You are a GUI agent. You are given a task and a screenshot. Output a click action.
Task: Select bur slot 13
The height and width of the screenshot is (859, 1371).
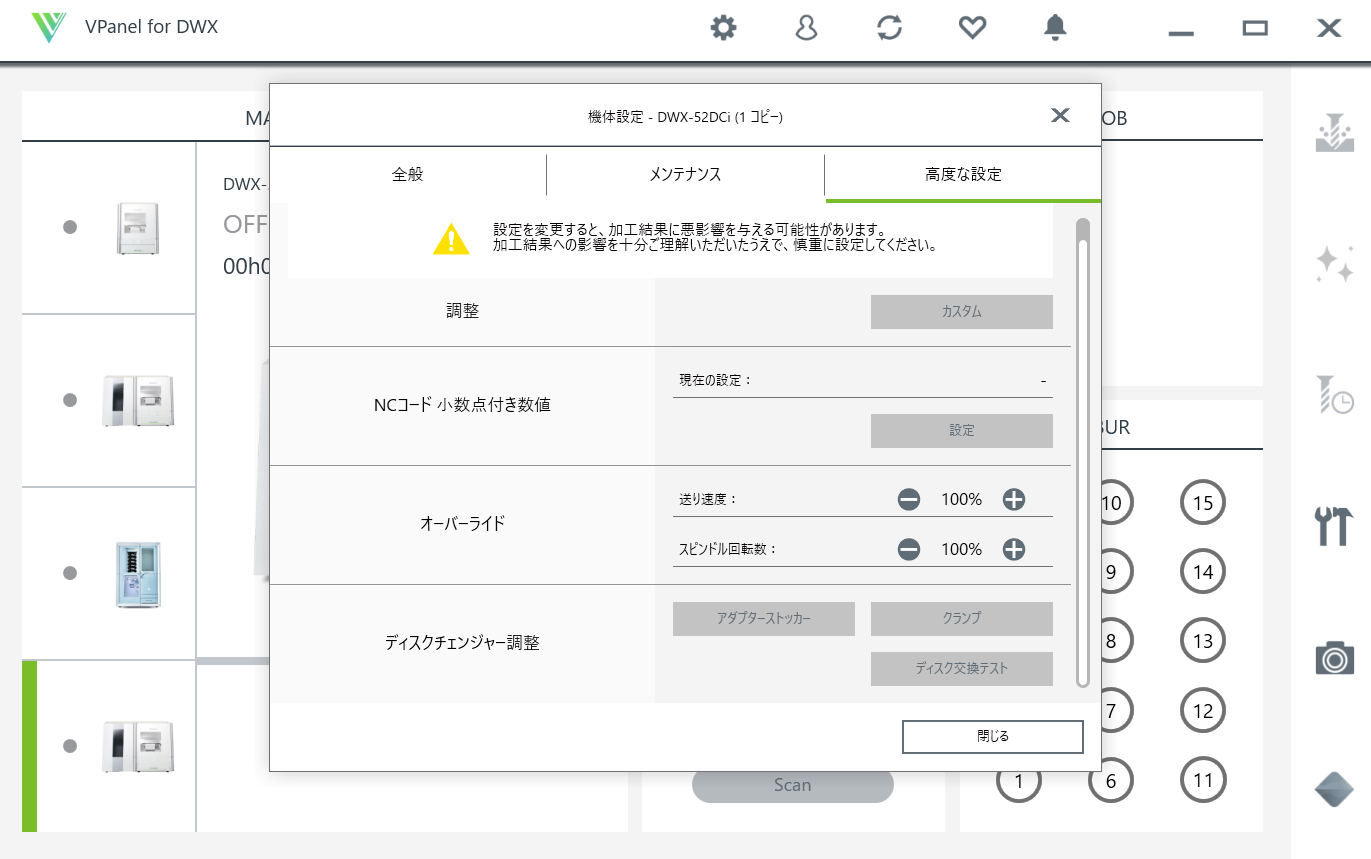pyautogui.click(x=1203, y=641)
